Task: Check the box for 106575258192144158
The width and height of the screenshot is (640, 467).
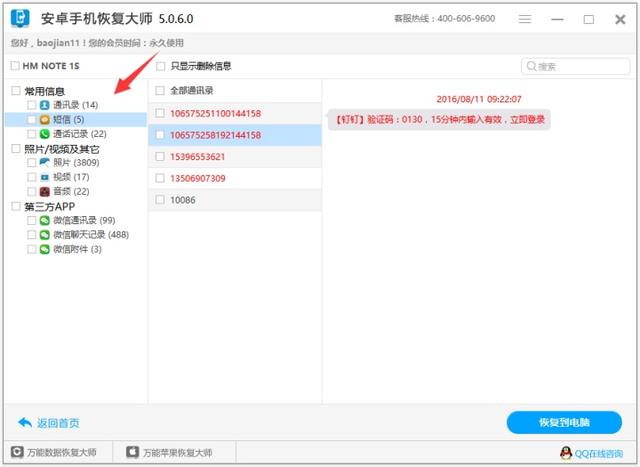Action: [x=160, y=135]
